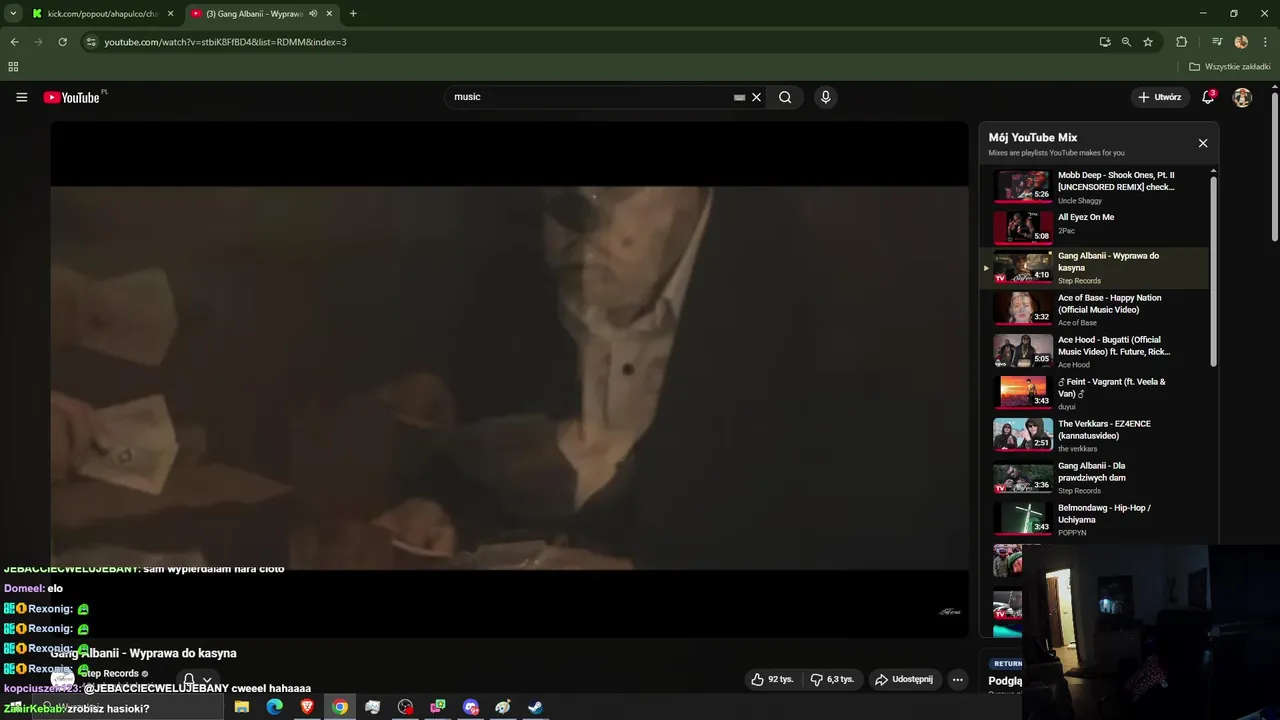Open the apps grid in bookmarks bar
The height and width of the screenshot is (720, 1280).
tap(13, 67)
